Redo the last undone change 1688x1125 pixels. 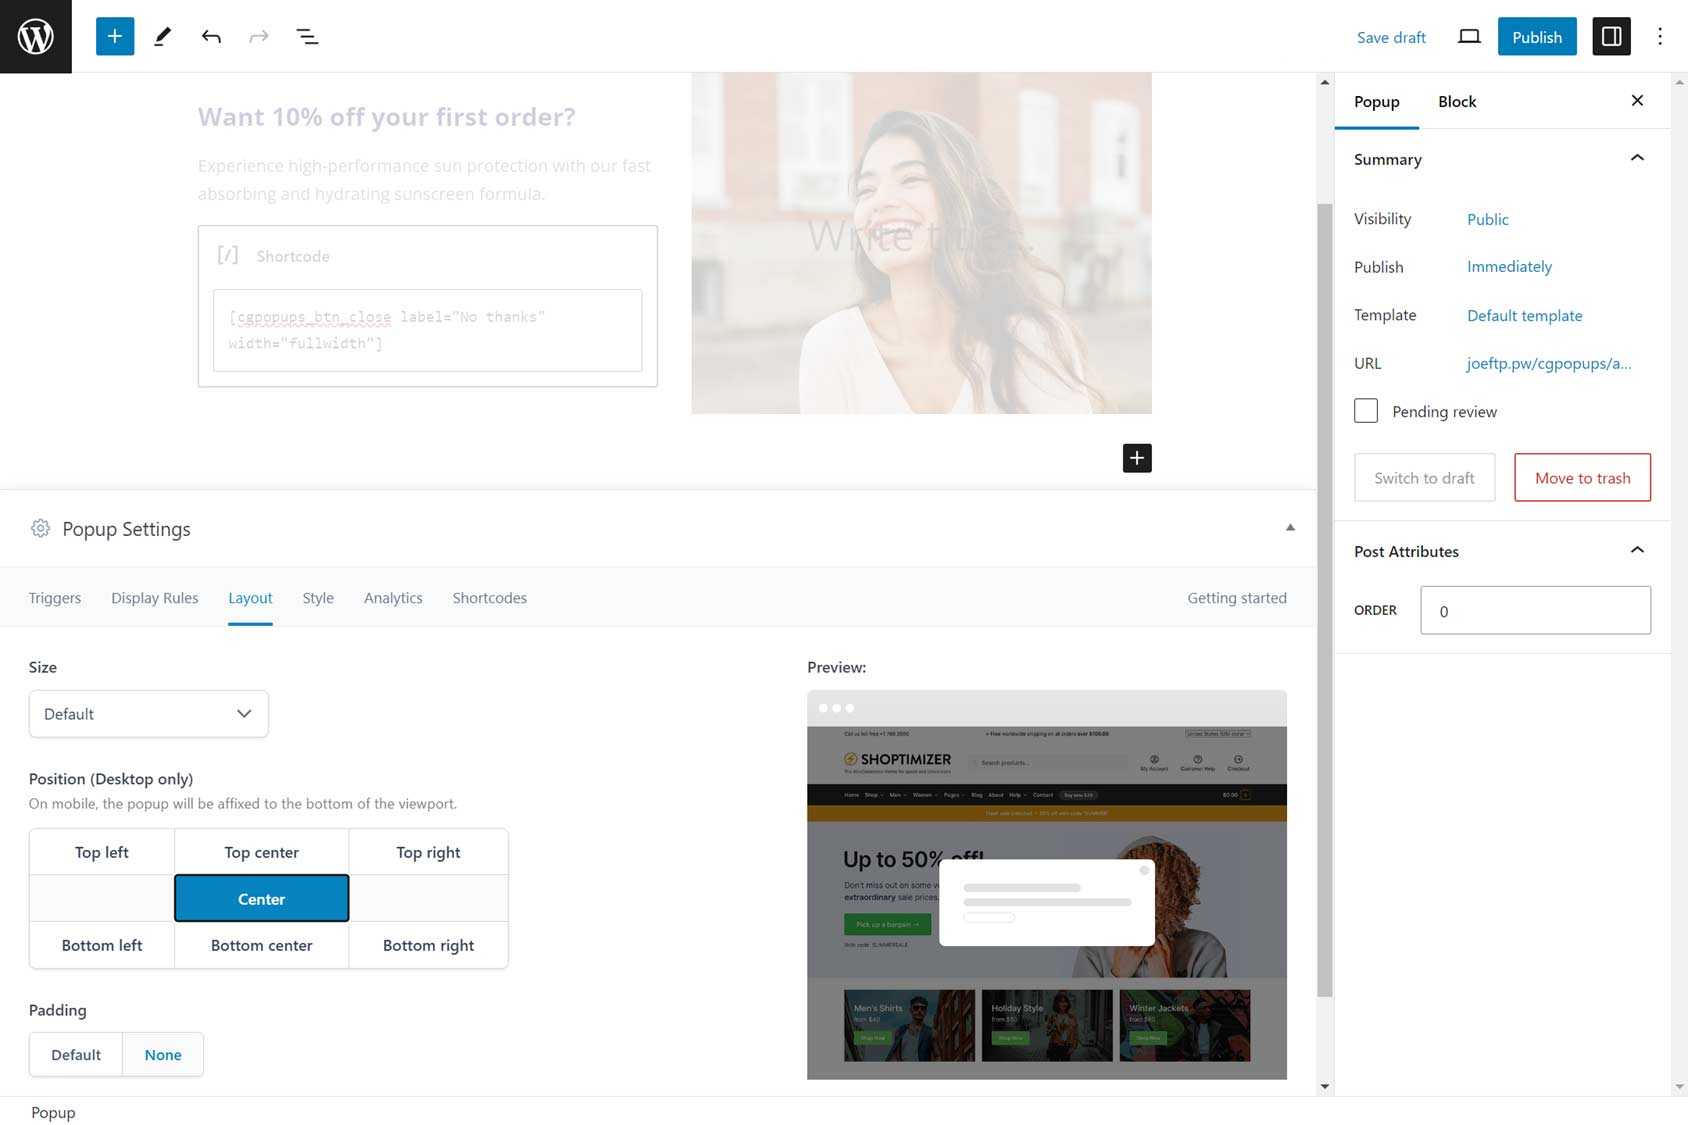coord(259,36)
